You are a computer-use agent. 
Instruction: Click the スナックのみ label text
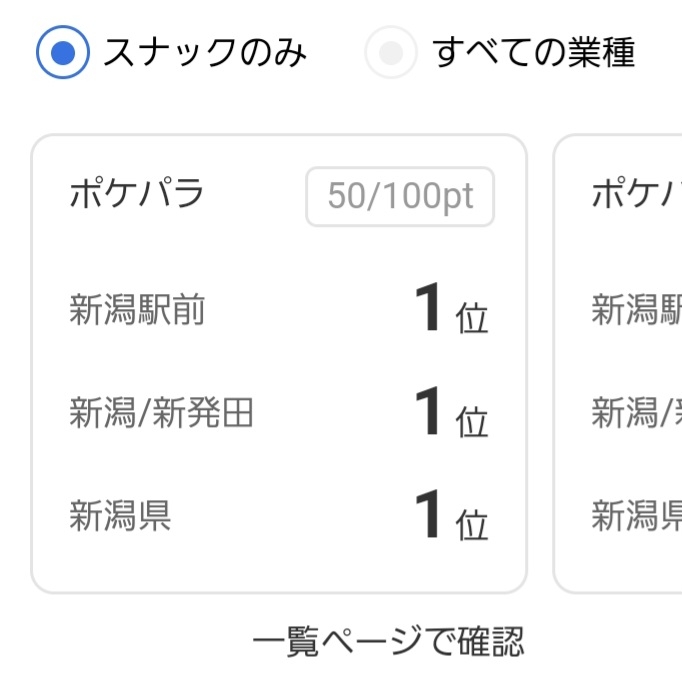point(204,52)
